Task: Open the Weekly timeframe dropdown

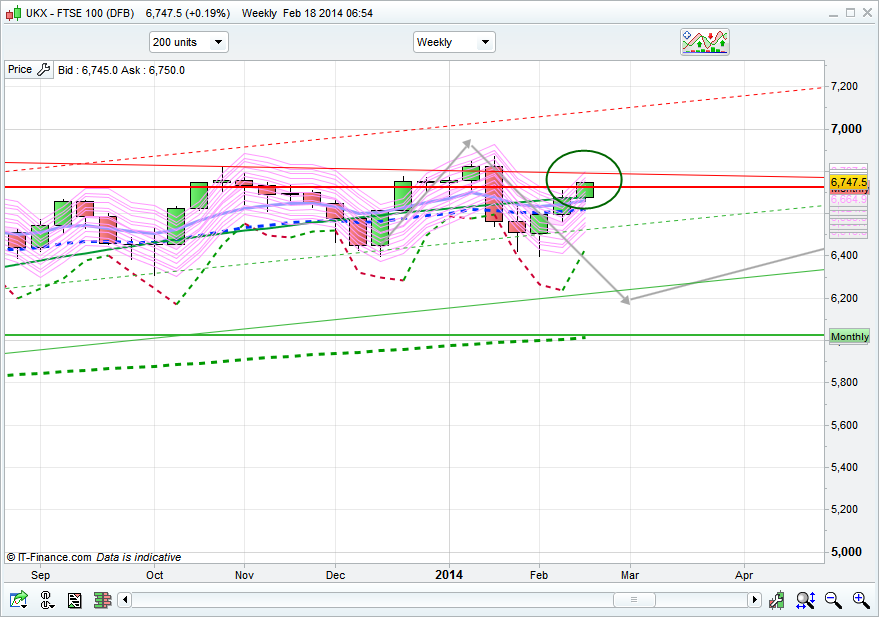Action: tap(454, 42)
